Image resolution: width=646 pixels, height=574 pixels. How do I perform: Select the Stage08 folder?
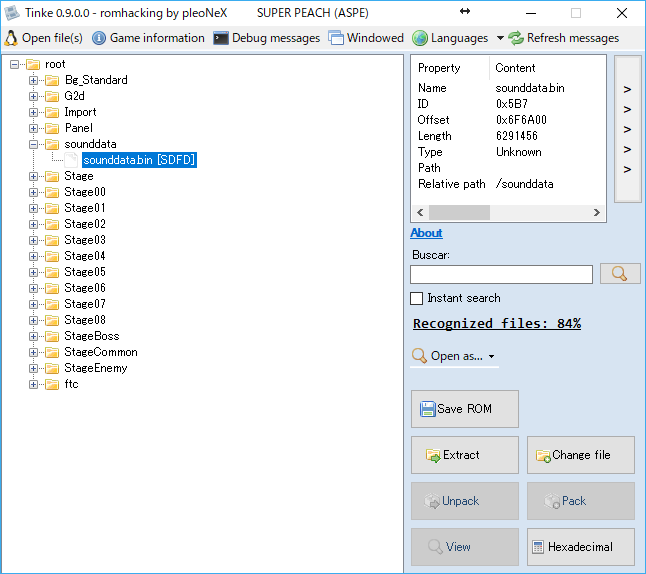(x=85, y=320)
